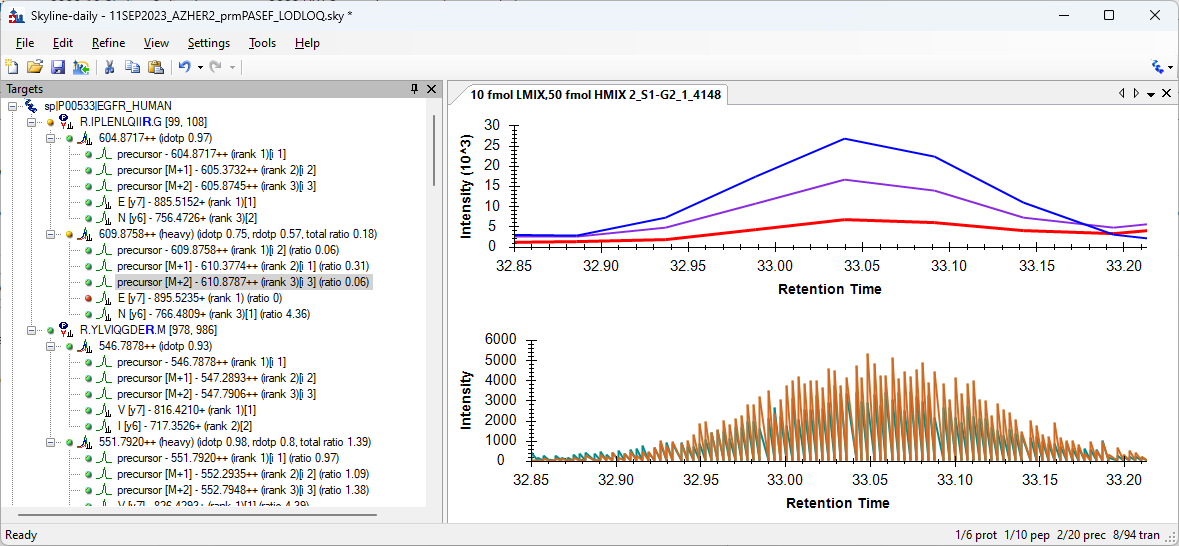1179x546 pixels.
Task: Click the Import Results toolbar icon
Action: pos(81,67)
